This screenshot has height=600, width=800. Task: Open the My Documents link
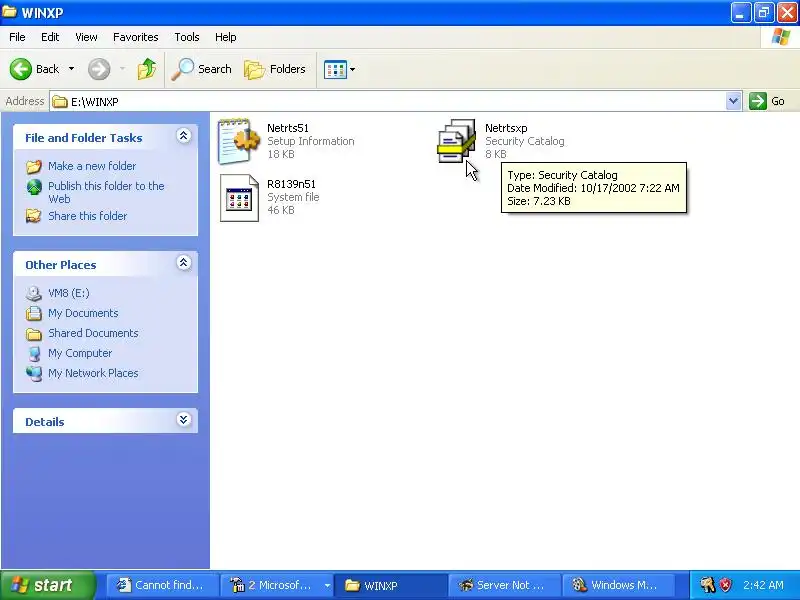coord(83,313)
